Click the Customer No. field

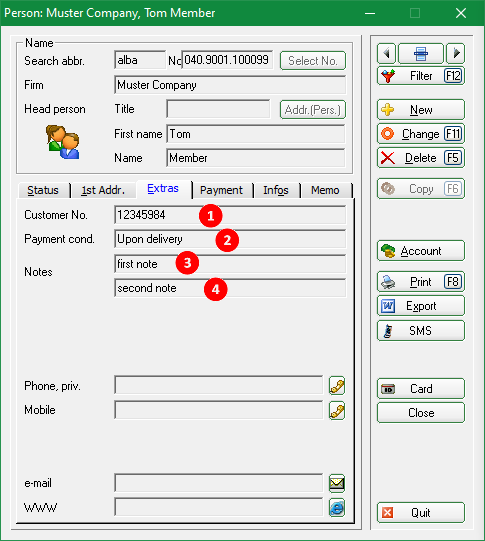(x=230, y=215)
